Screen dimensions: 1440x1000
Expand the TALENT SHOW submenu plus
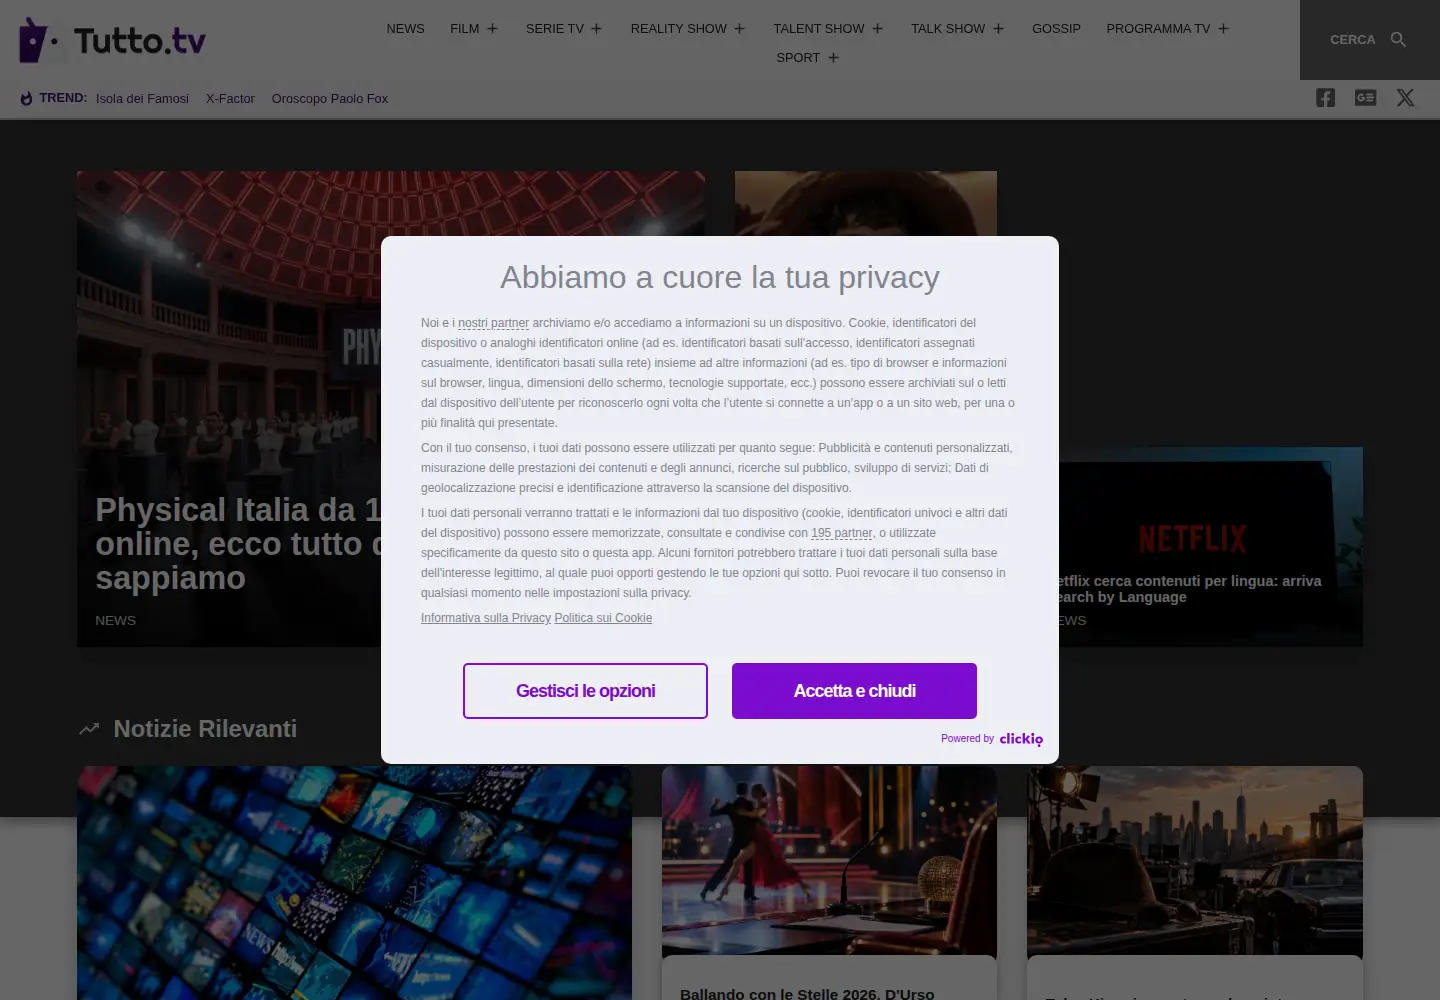point(877,29)
